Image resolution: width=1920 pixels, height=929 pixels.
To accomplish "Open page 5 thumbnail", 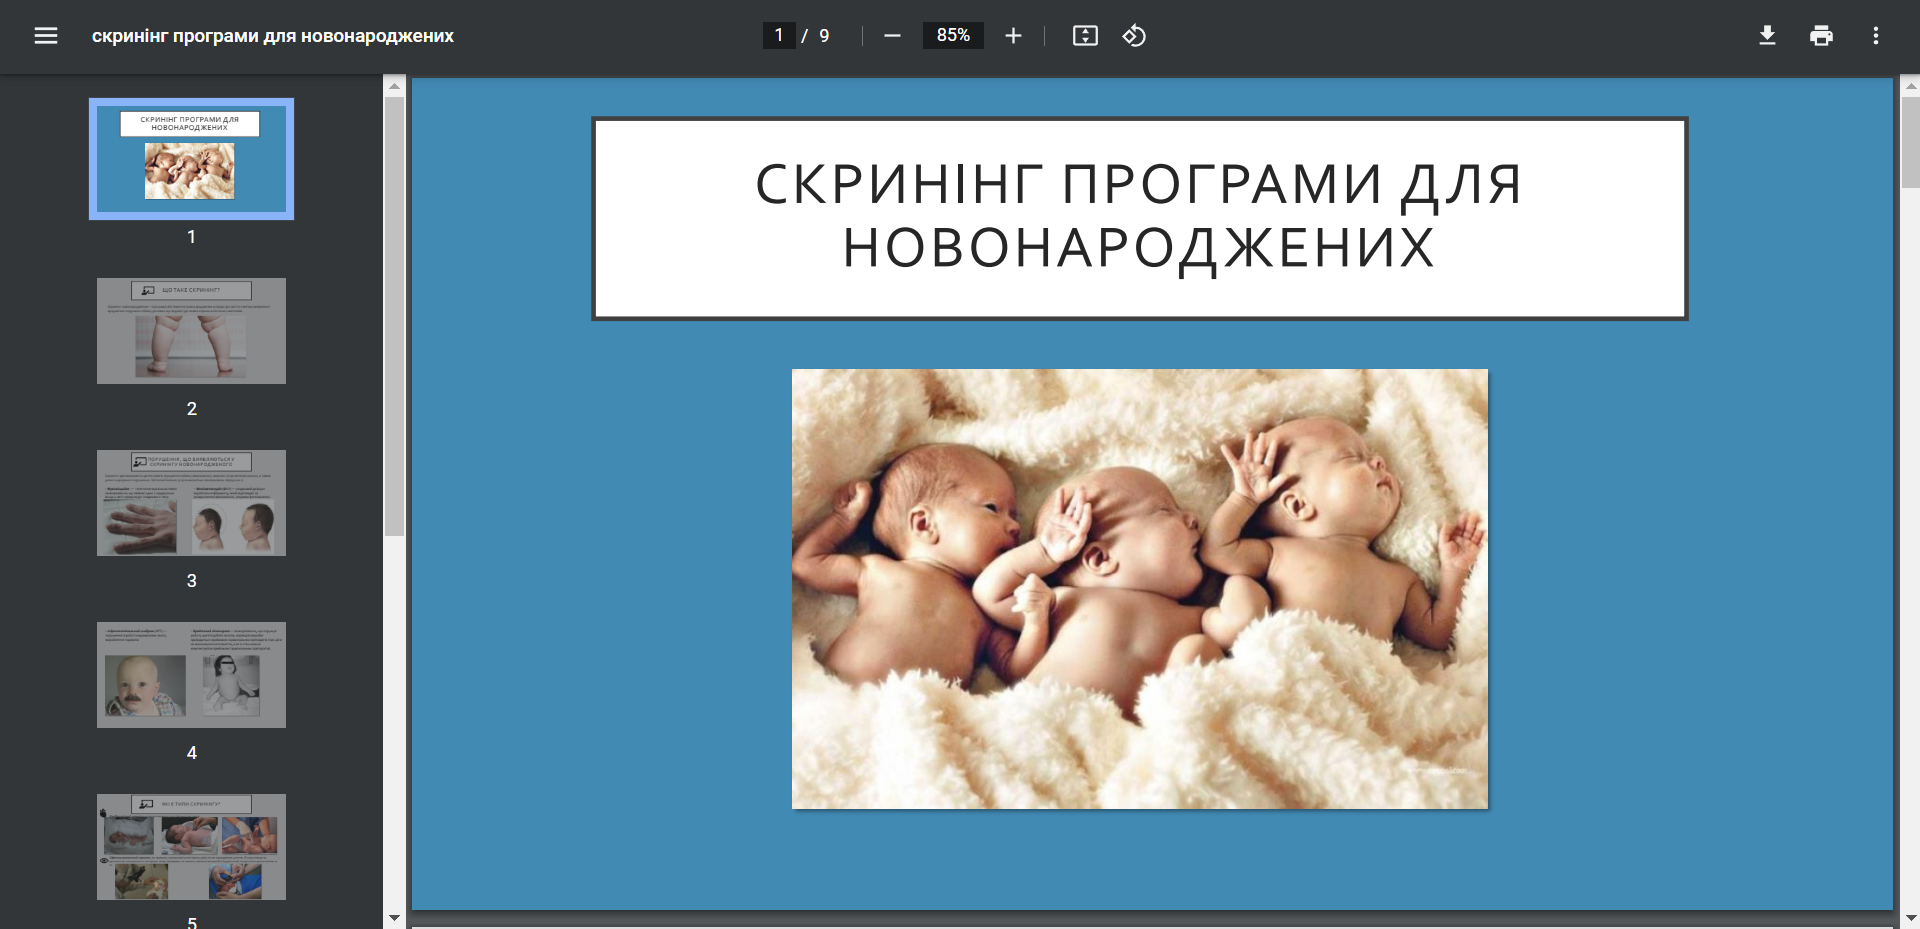I will (x=191, y=847).
